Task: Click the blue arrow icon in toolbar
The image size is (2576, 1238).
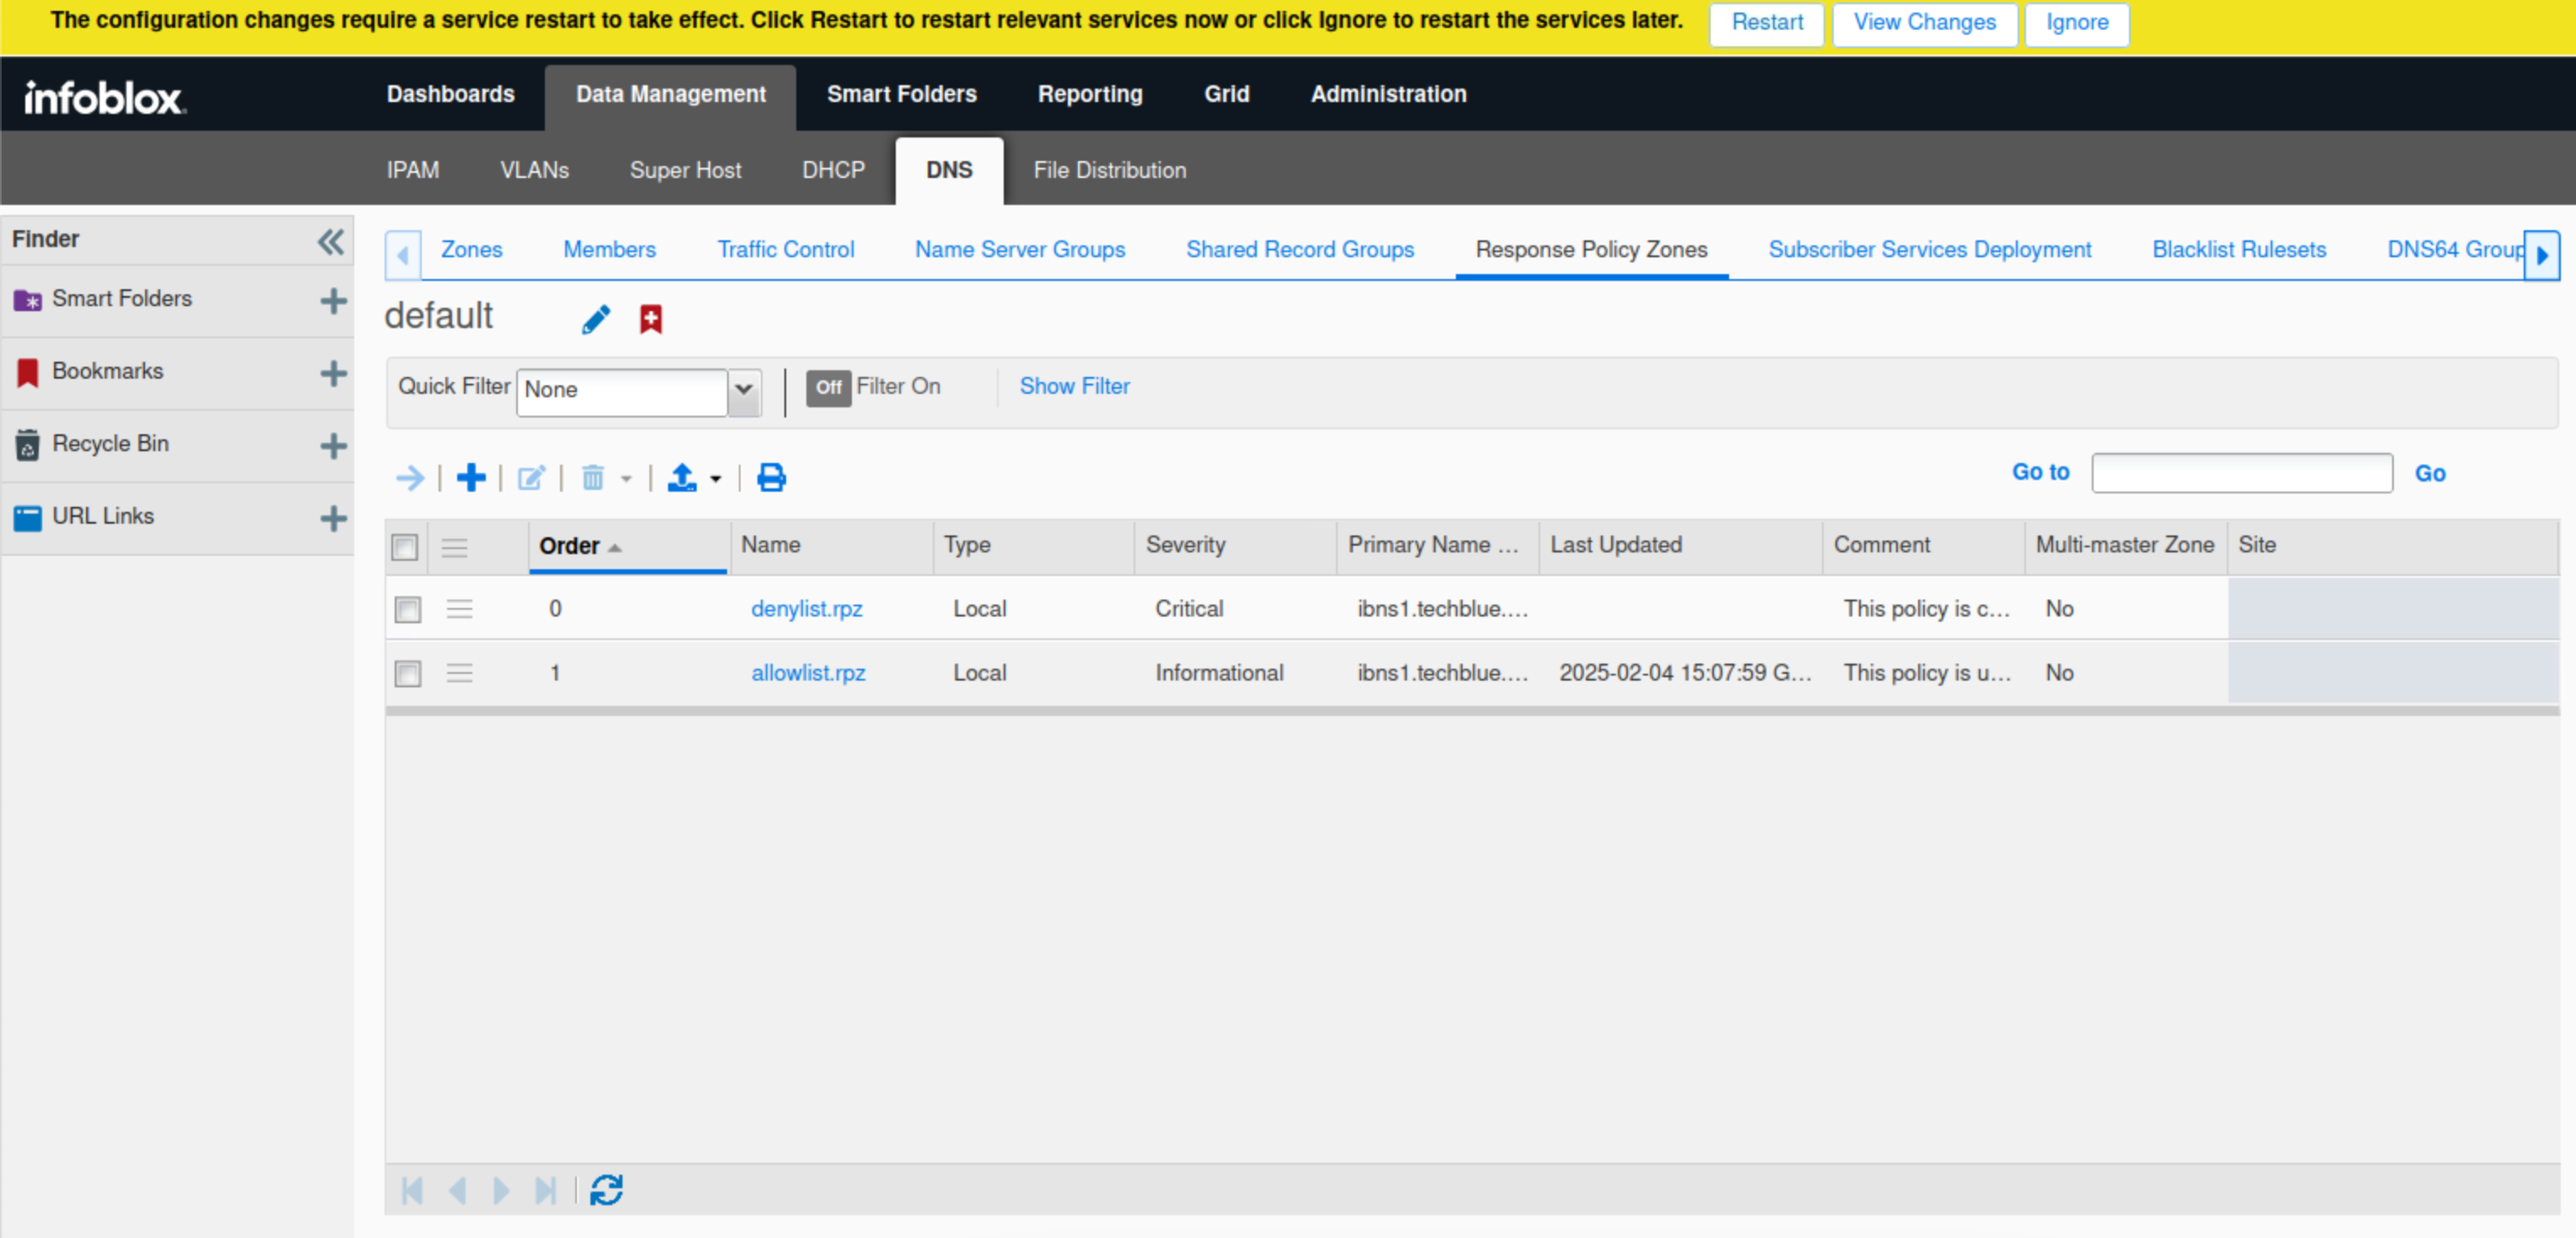Action: click(x=410, y=478)
